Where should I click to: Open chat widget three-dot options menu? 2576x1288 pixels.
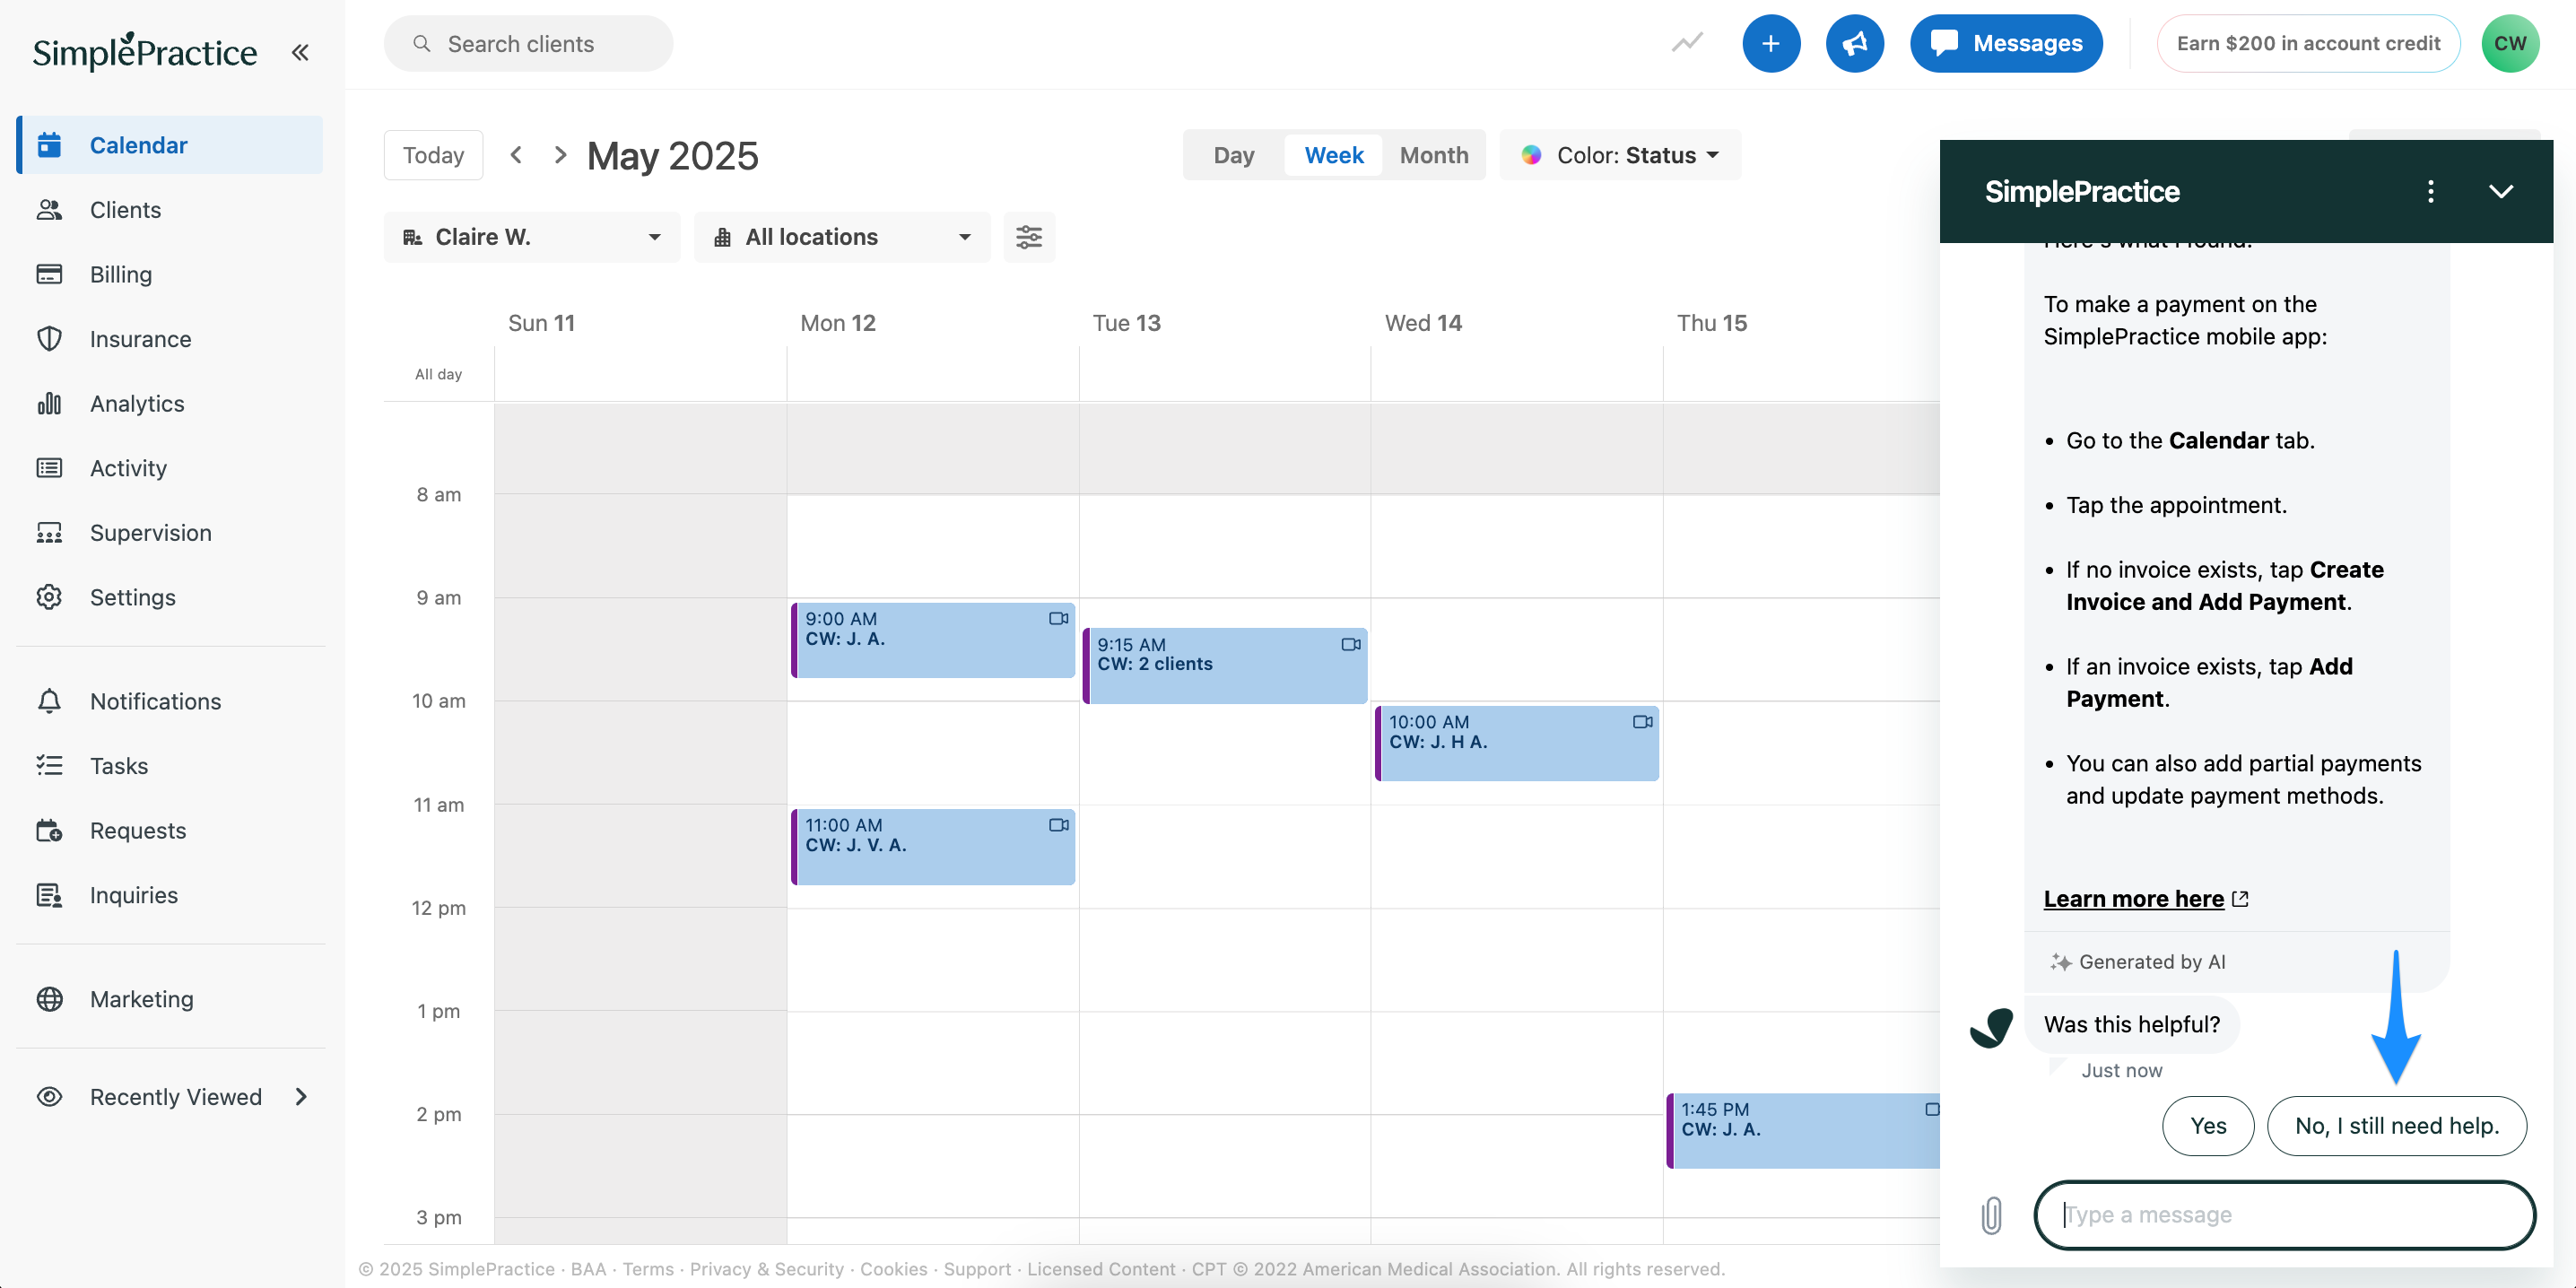pyautogui.click(x=2431, y=191)
